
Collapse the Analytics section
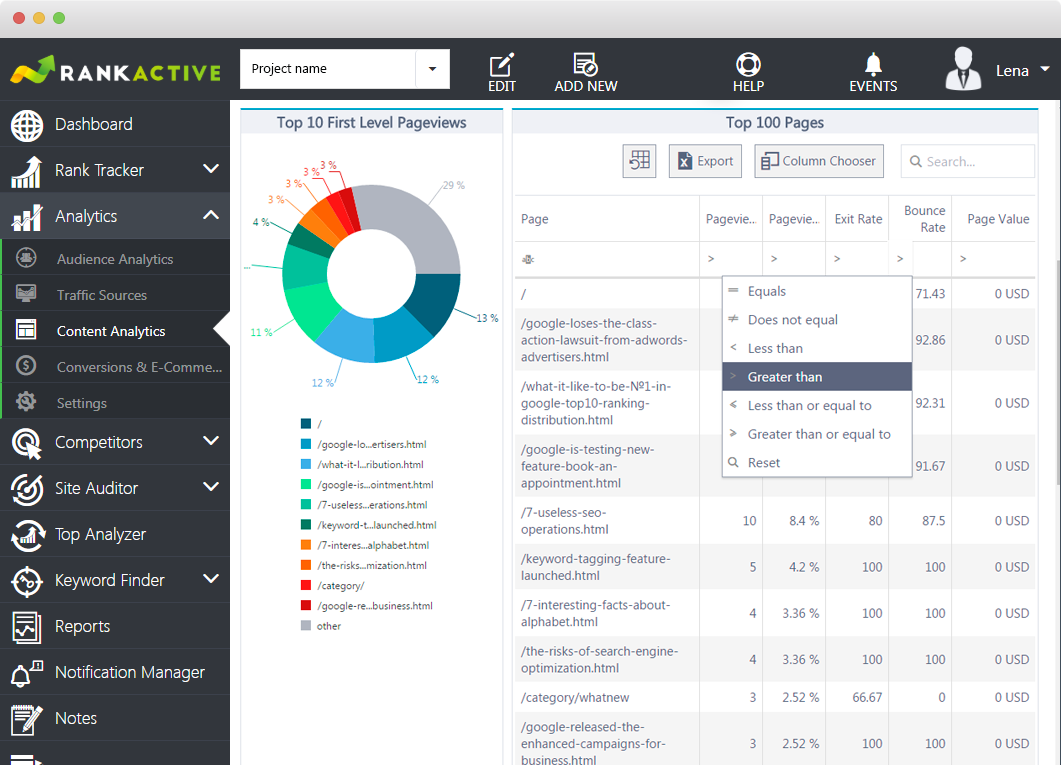[x=211, y=214]
